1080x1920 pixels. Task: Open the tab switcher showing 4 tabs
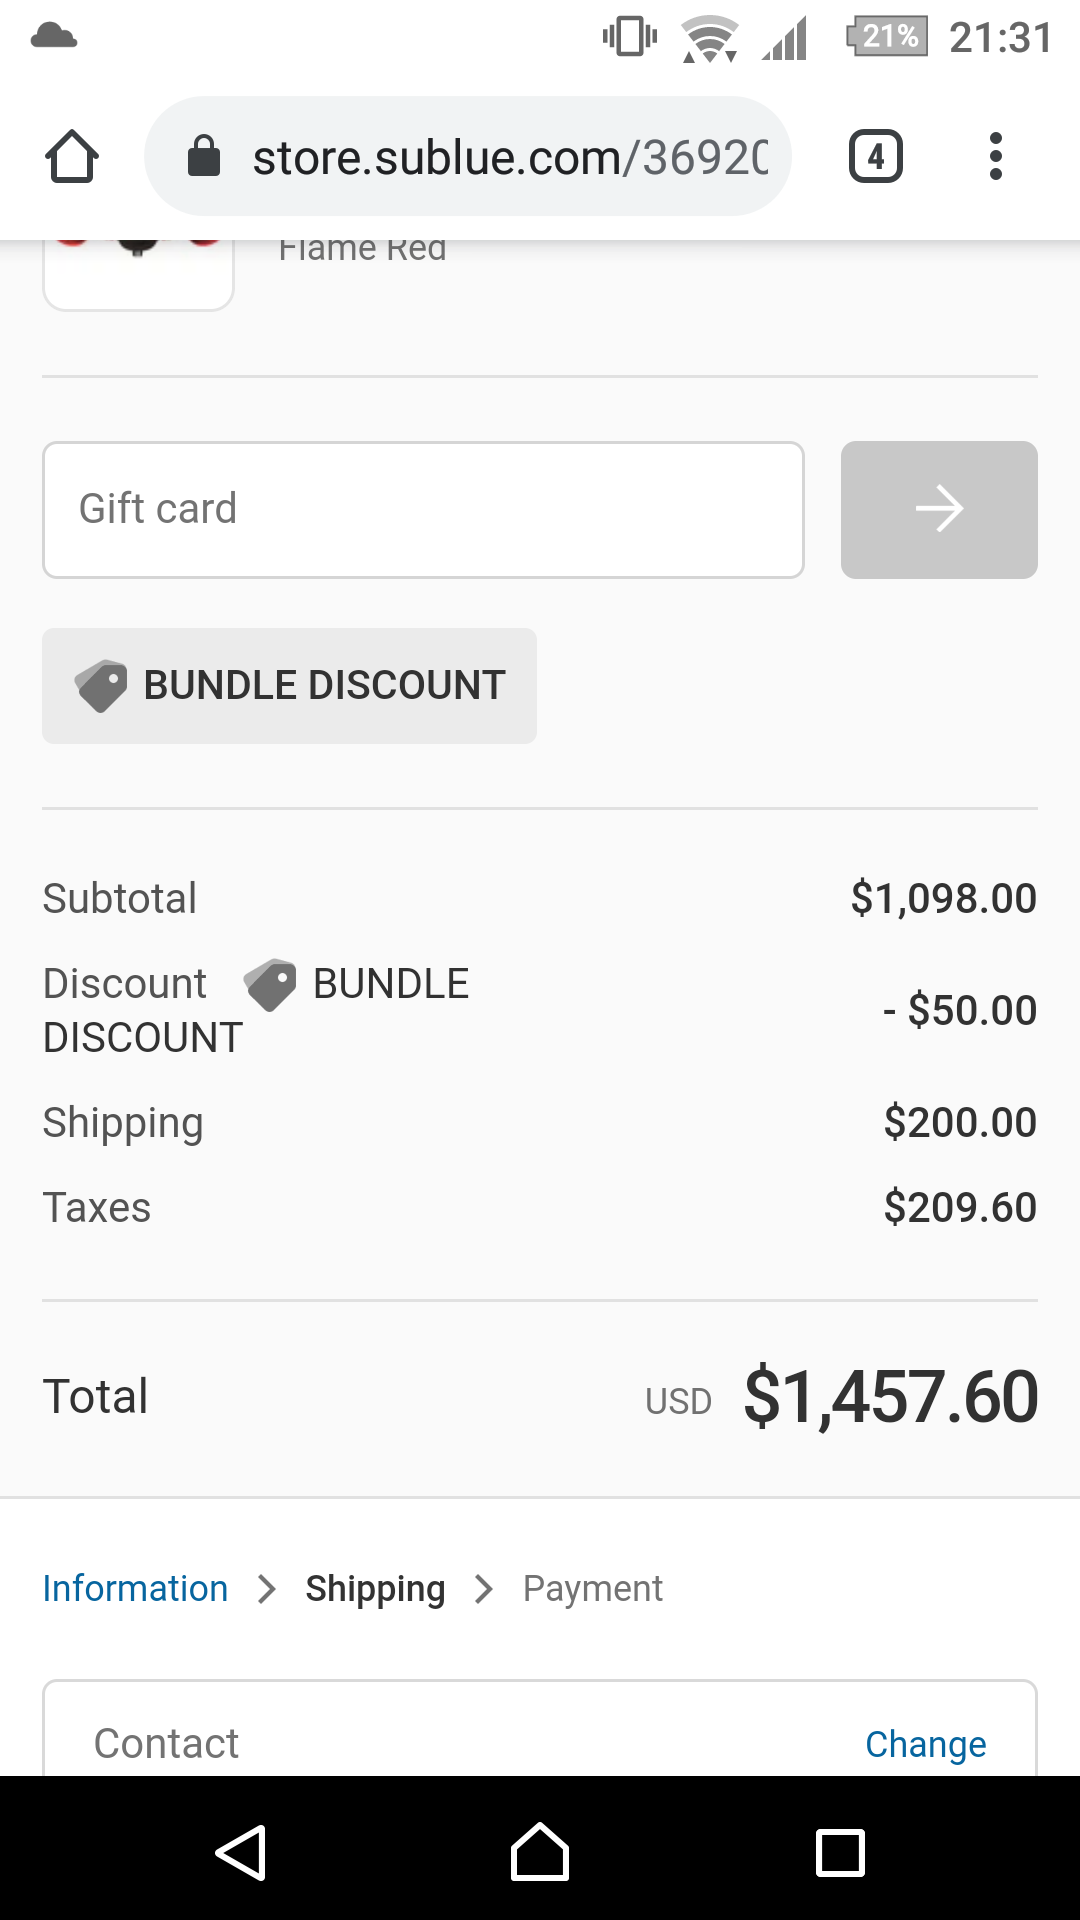(875, 157)
